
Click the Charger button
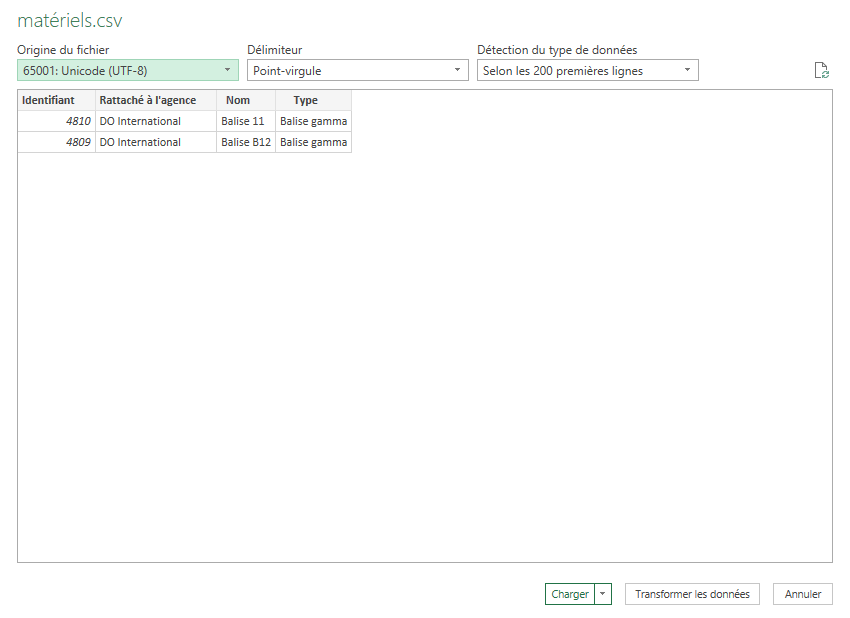coord(570,594)
